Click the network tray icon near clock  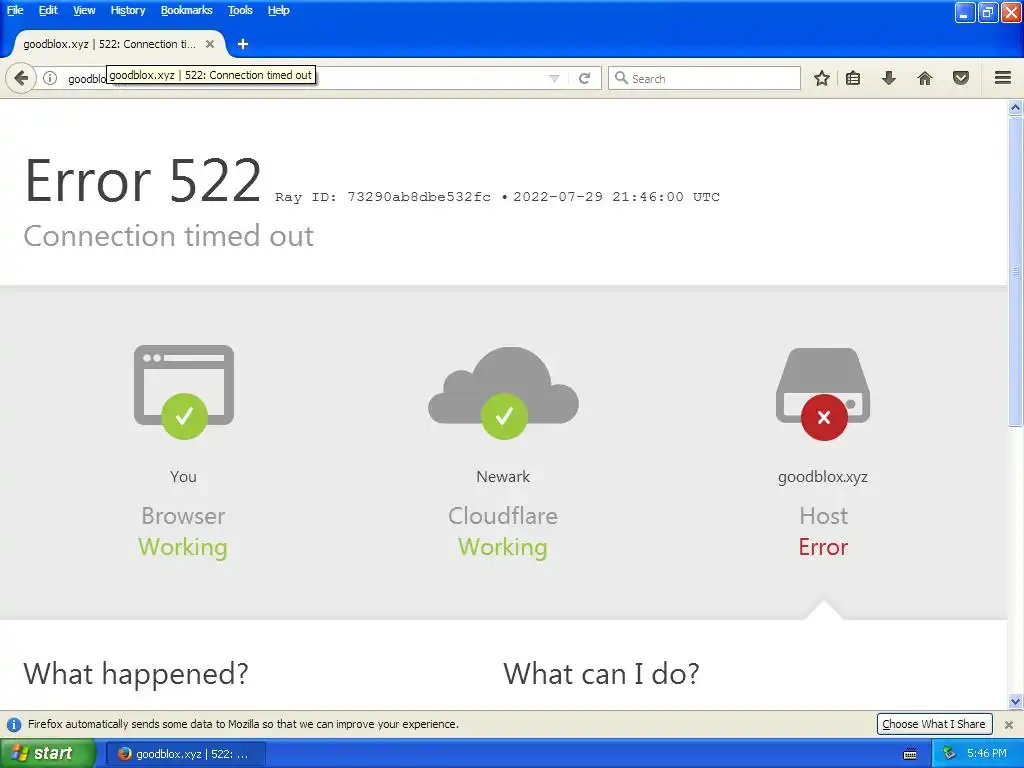949,754
